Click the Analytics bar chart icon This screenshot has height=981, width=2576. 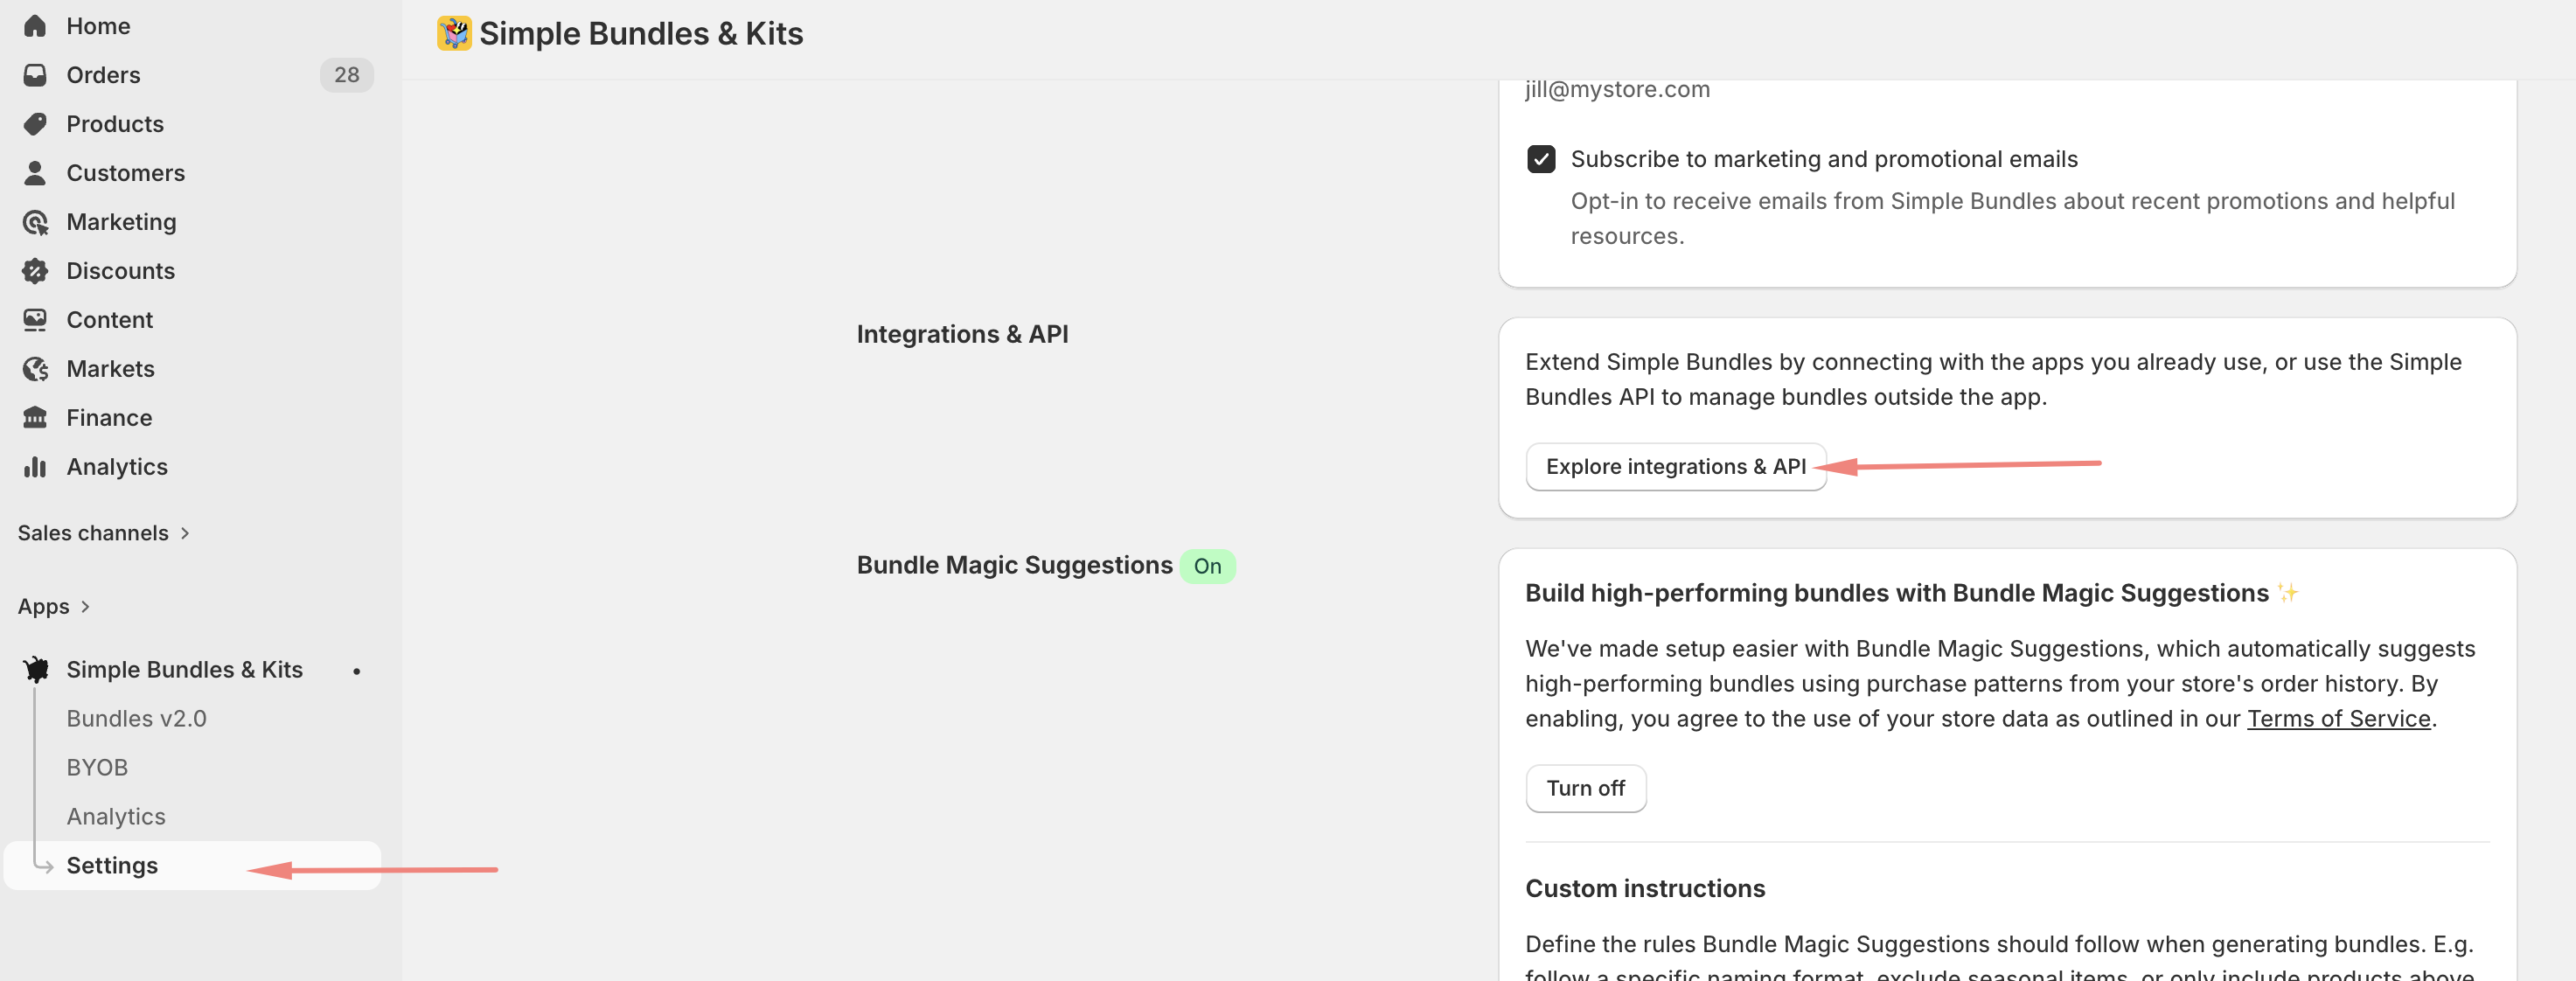pyautogui.click(x=35, y=467)
